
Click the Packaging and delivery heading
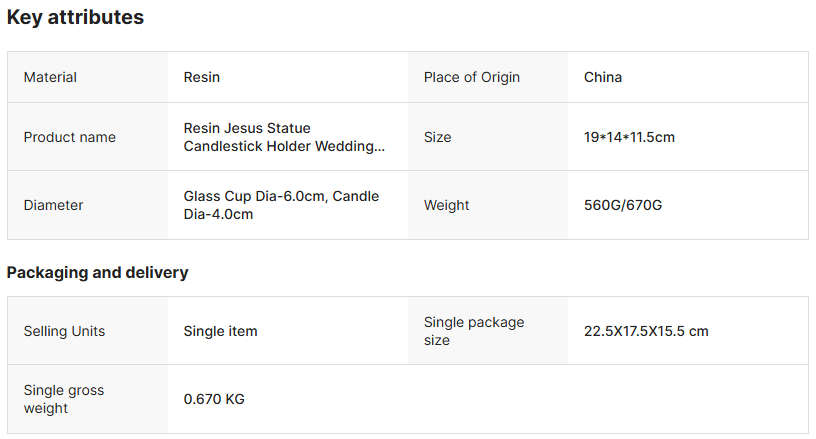[x=98, y=272]
